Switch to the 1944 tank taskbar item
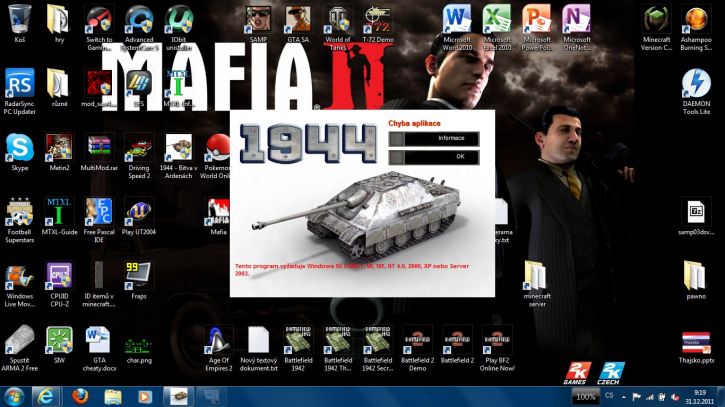Image resolution: width=725 pixels, height=407 pixels. point(179,396)
